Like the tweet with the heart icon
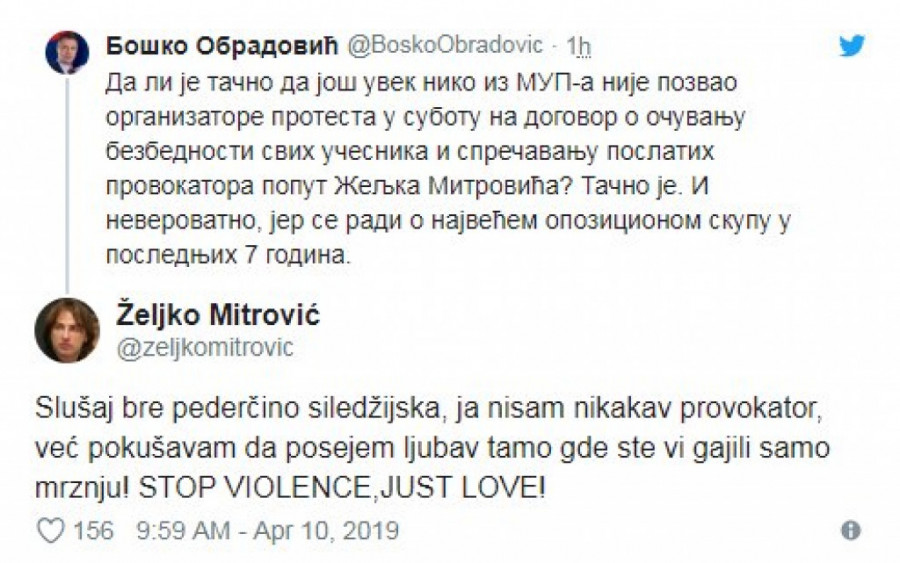The image size is (900, 563). tap(49, 529)
